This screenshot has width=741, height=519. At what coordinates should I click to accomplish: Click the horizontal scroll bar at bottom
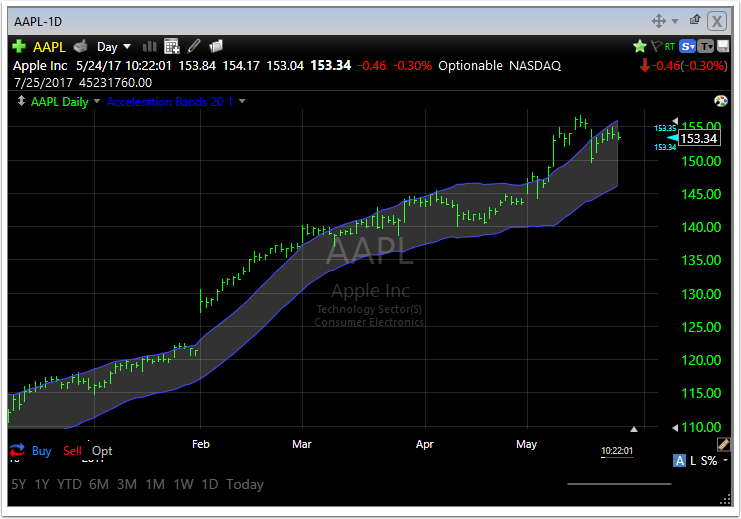click(x=619, y=484)
